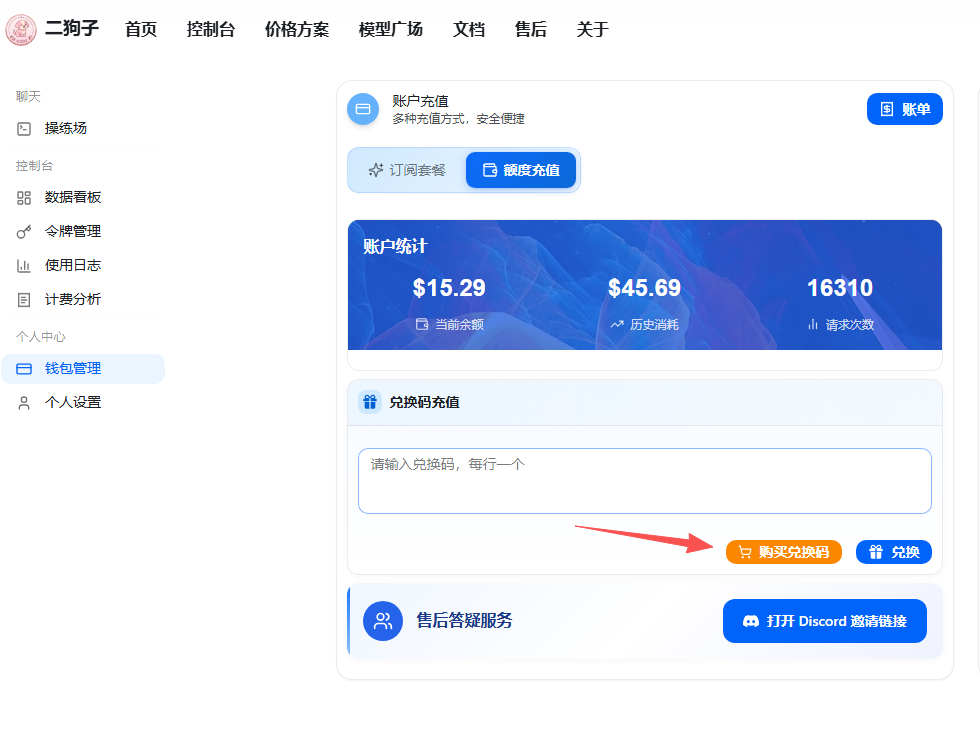Select the 计费分析 document icon
The width and height of the screenshot is (980, 752).
point(24,300)
